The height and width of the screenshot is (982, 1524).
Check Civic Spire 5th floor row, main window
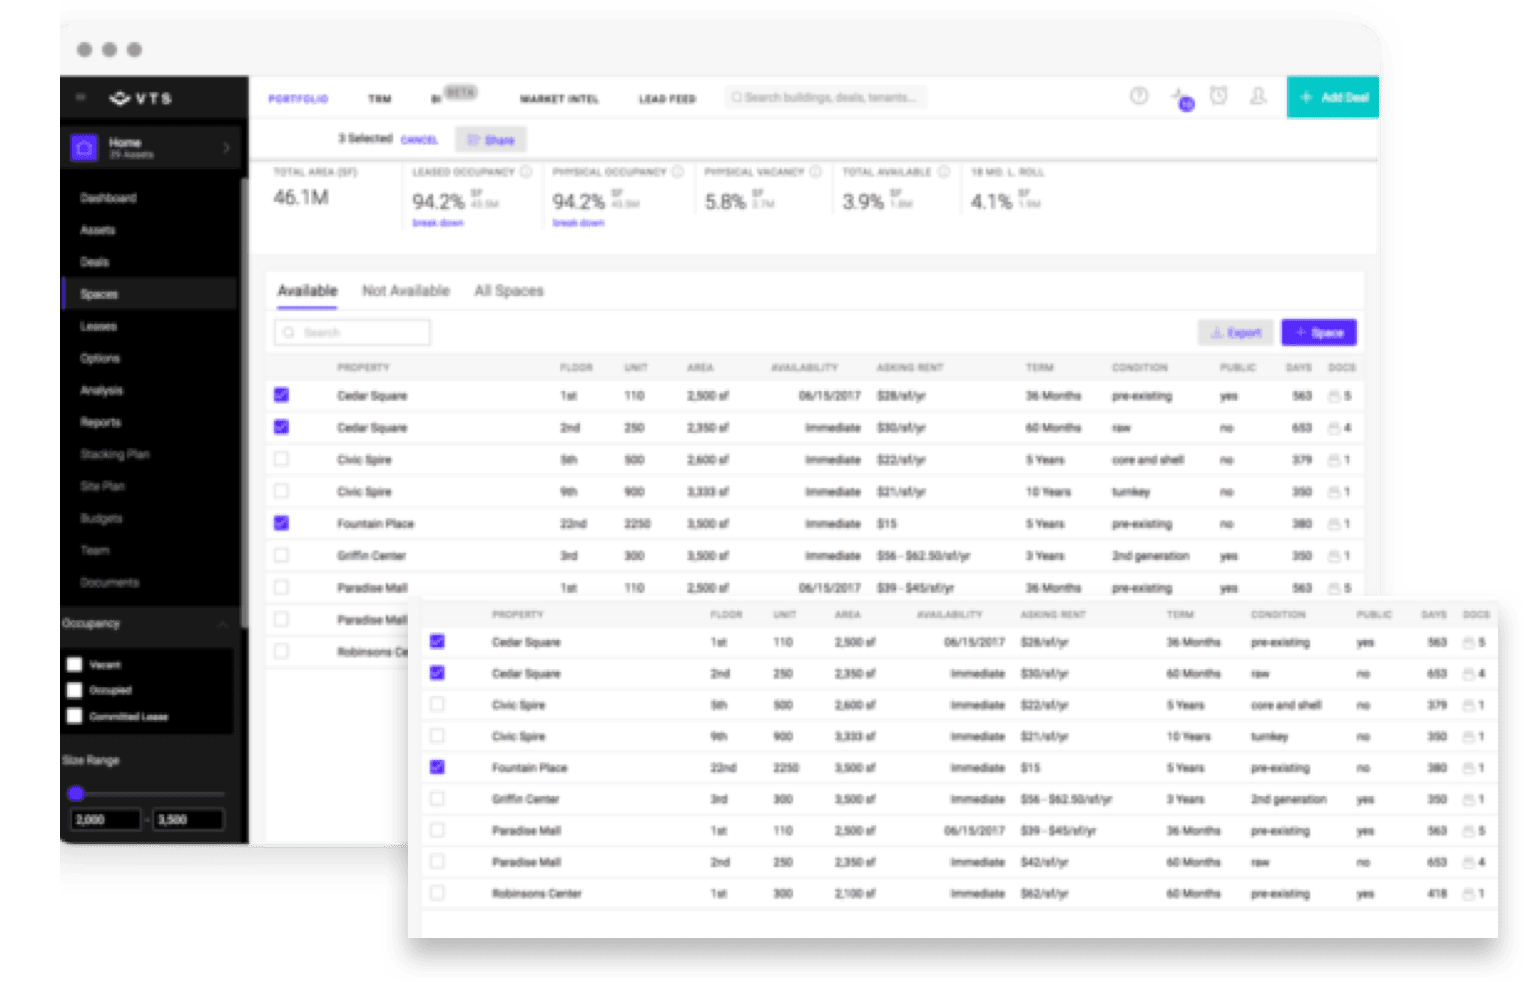[x=281, y=459]
